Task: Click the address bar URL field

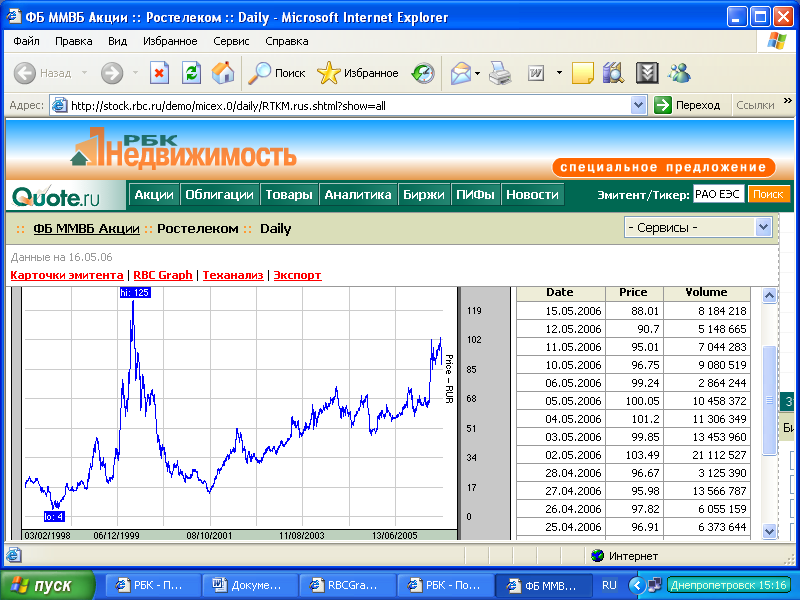Action: (349, 106)
